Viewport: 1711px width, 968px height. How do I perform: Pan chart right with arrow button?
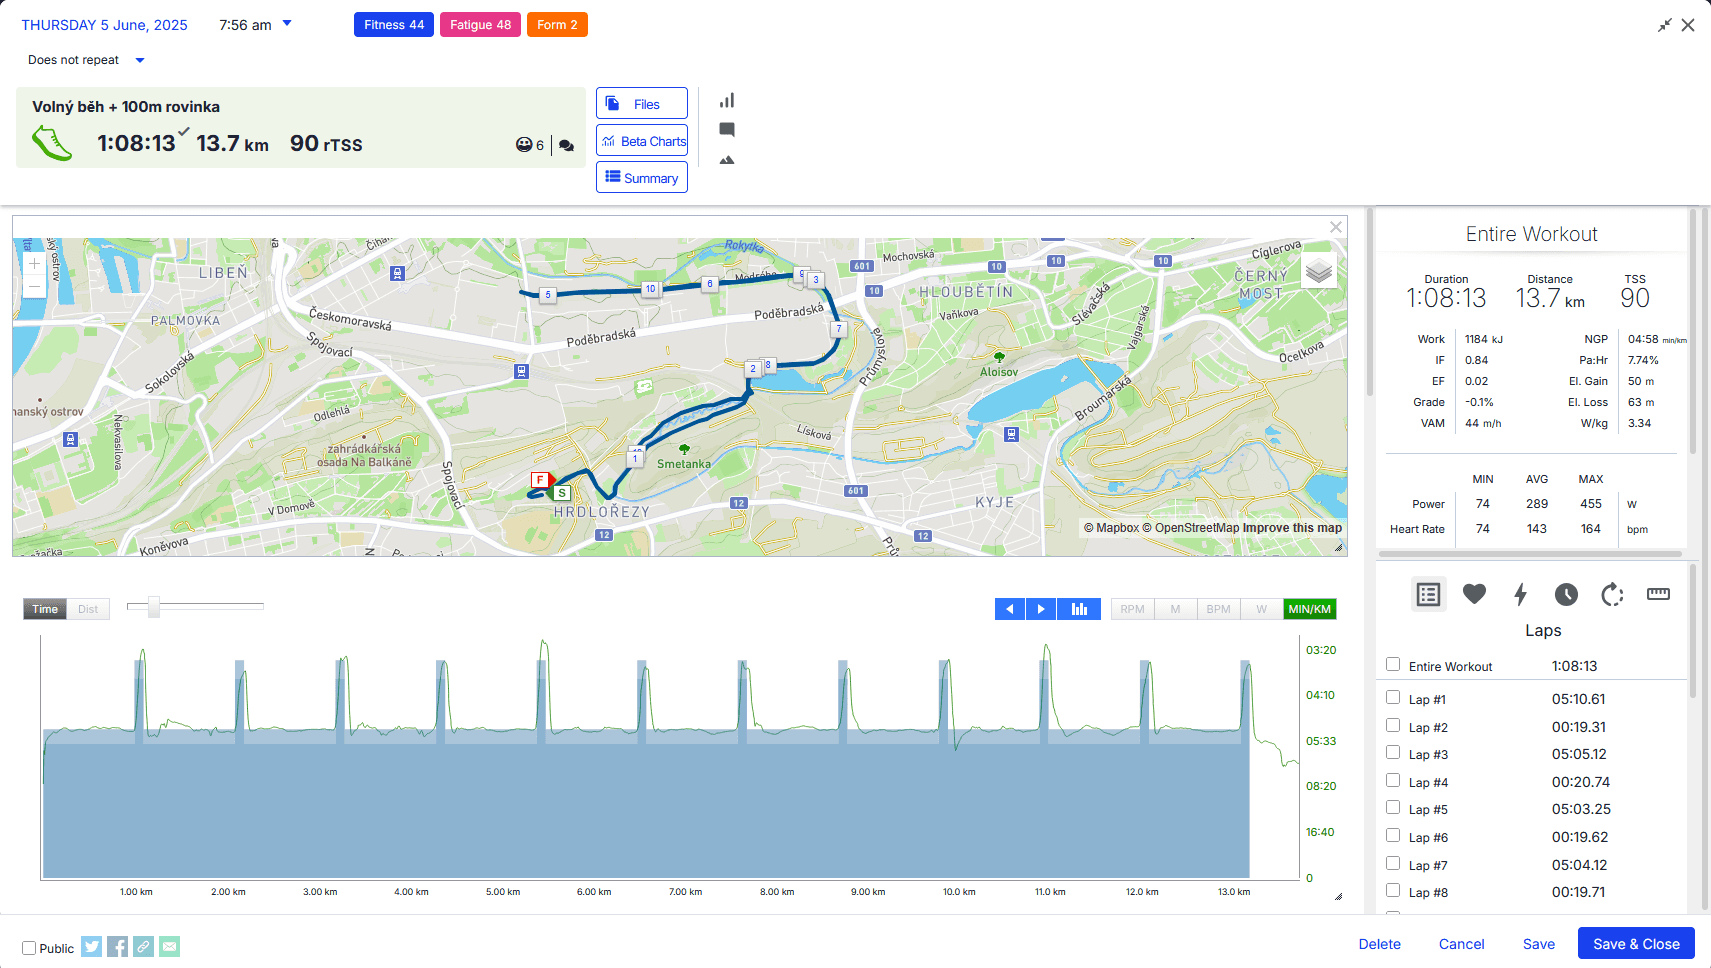click(1041, 609)
